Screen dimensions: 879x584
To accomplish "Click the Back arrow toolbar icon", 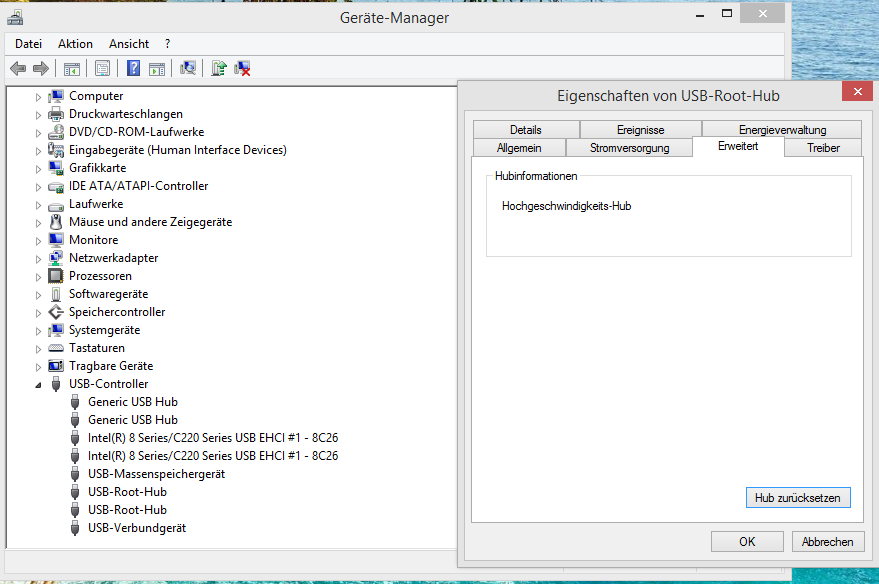I will (18, 68).
